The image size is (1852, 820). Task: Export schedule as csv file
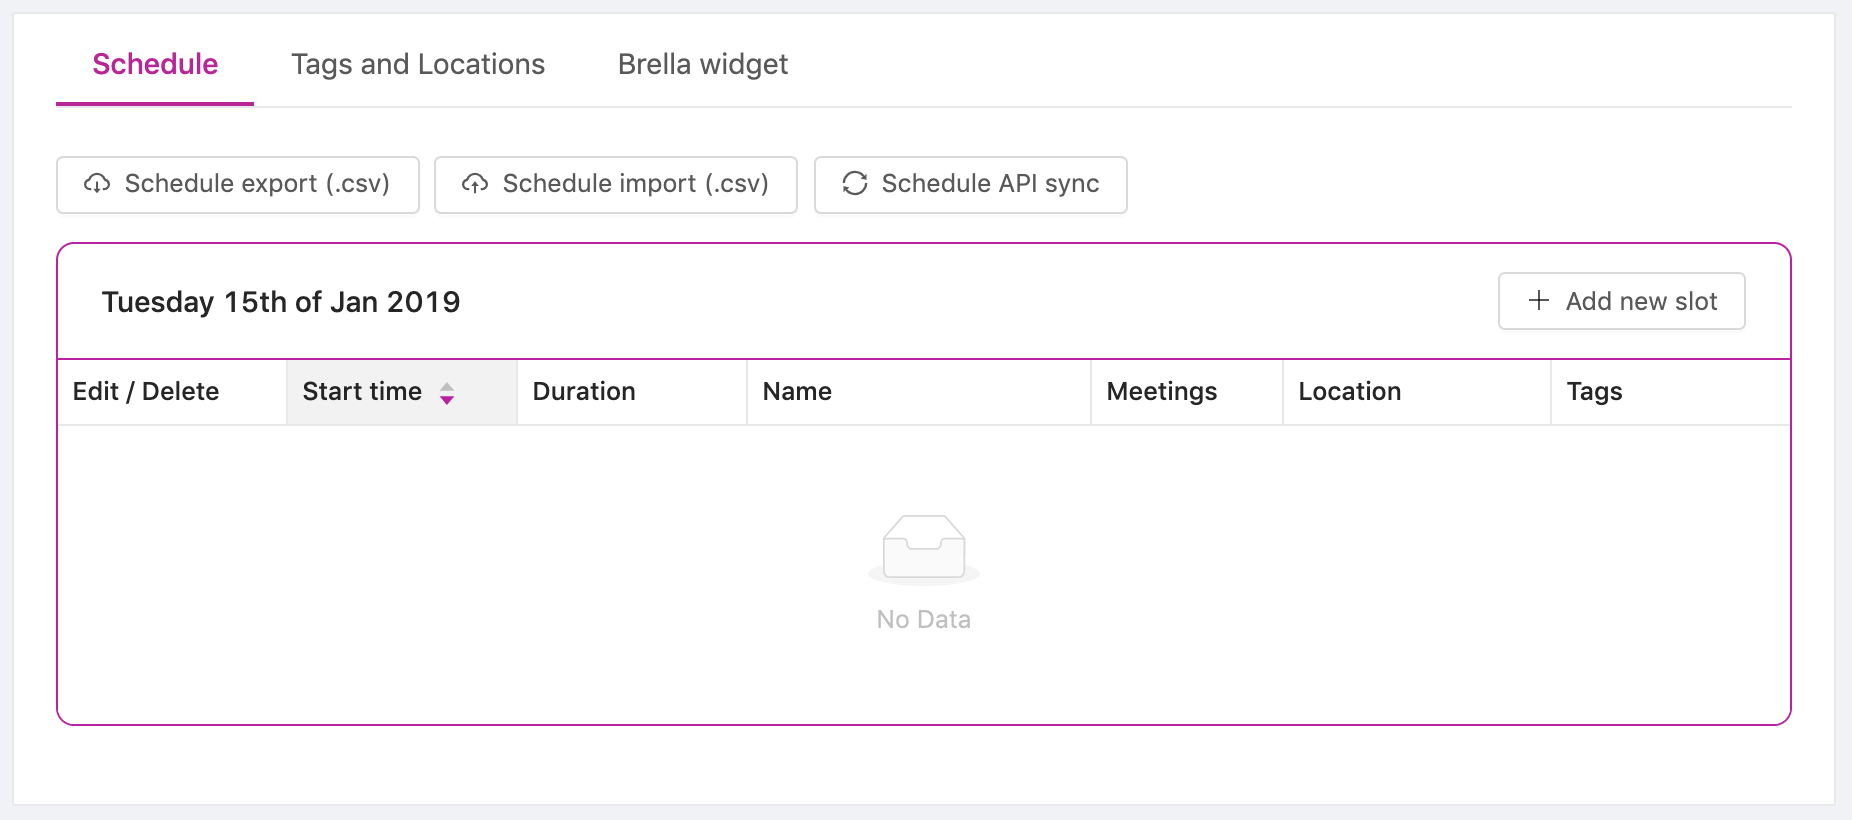click(238, 185)
